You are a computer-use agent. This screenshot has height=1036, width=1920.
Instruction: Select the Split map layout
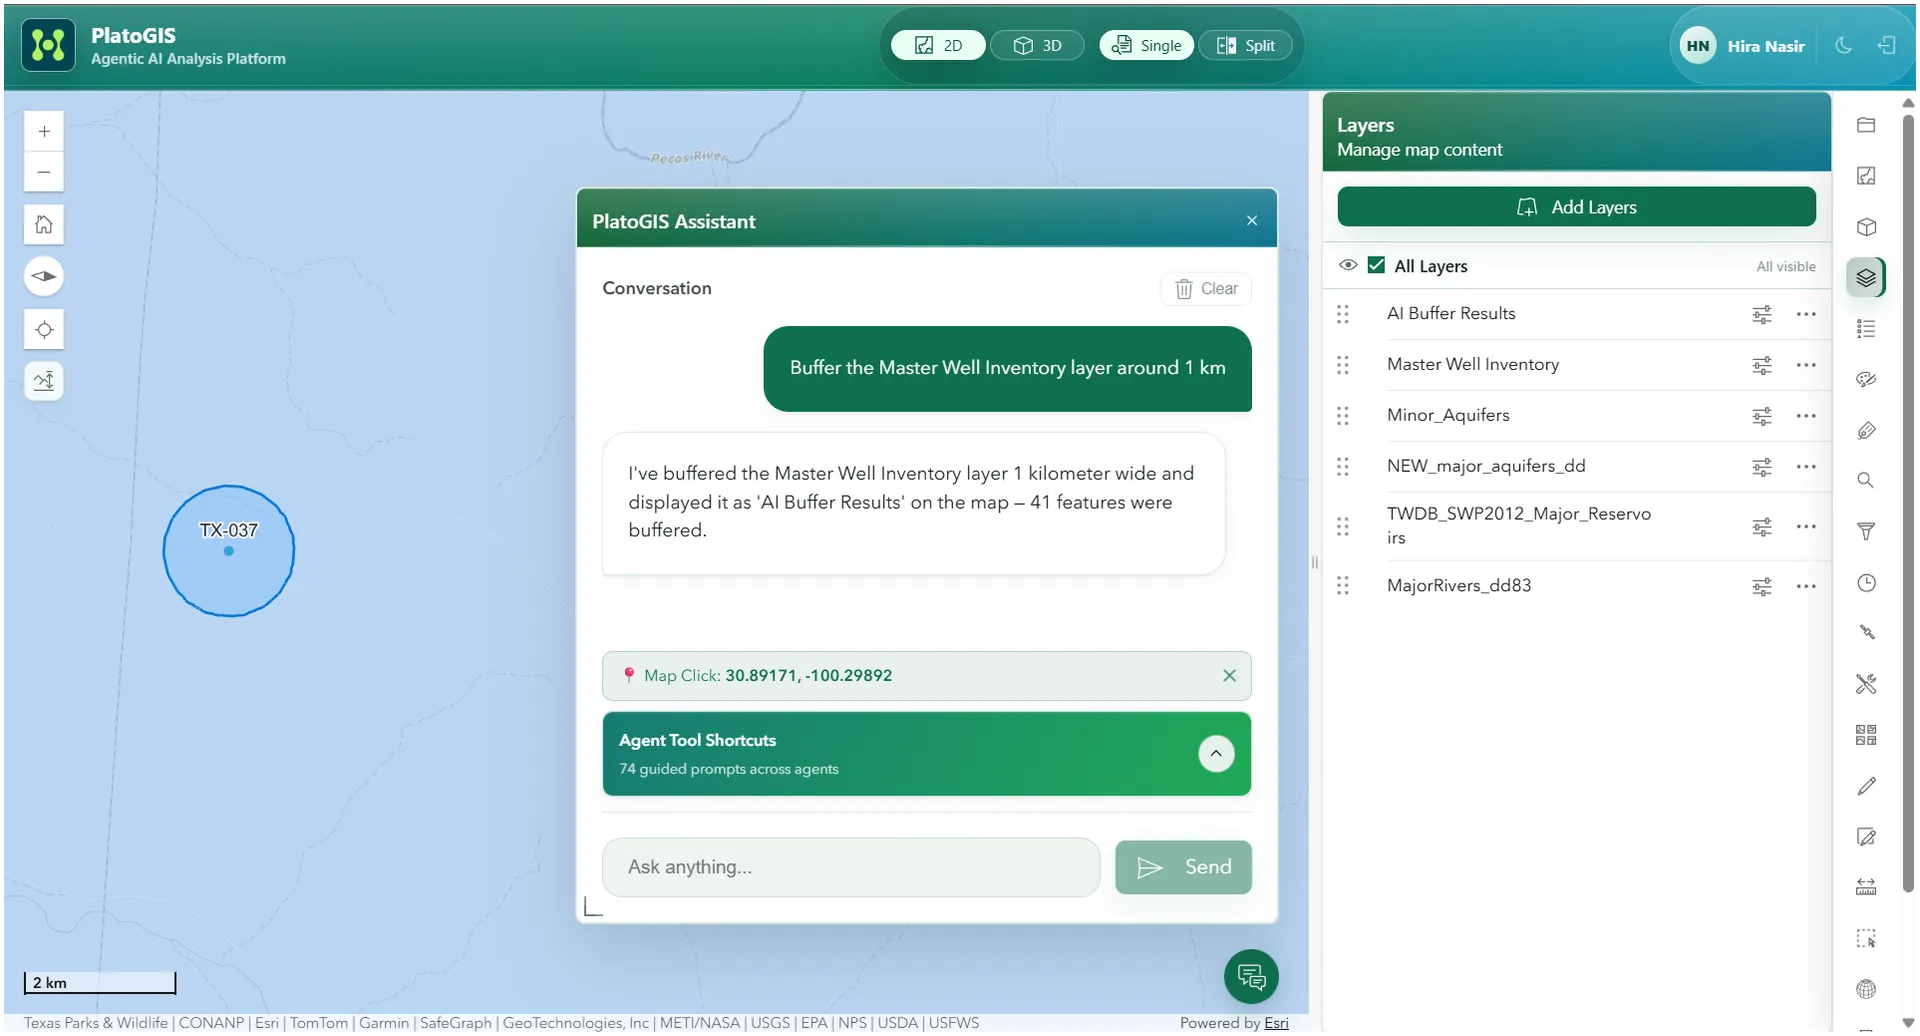click(x=1245, y=45)
